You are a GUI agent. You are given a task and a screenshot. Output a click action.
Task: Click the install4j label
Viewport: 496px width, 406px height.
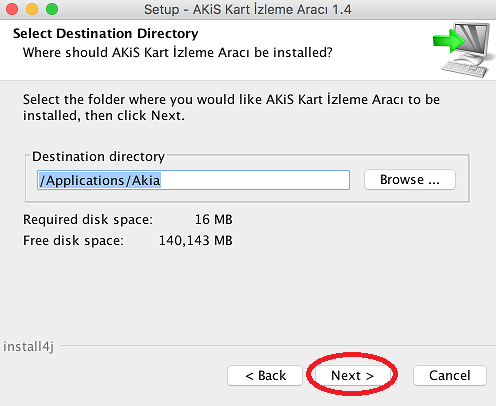28,347
